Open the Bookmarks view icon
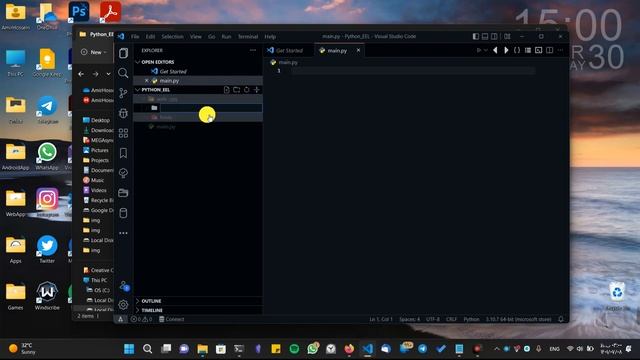 click(x=123, y=153)
